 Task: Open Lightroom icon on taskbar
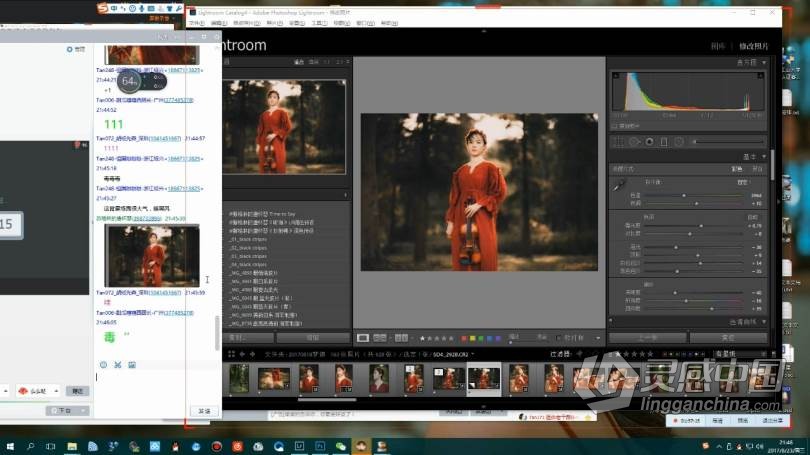tap(299, 446)
